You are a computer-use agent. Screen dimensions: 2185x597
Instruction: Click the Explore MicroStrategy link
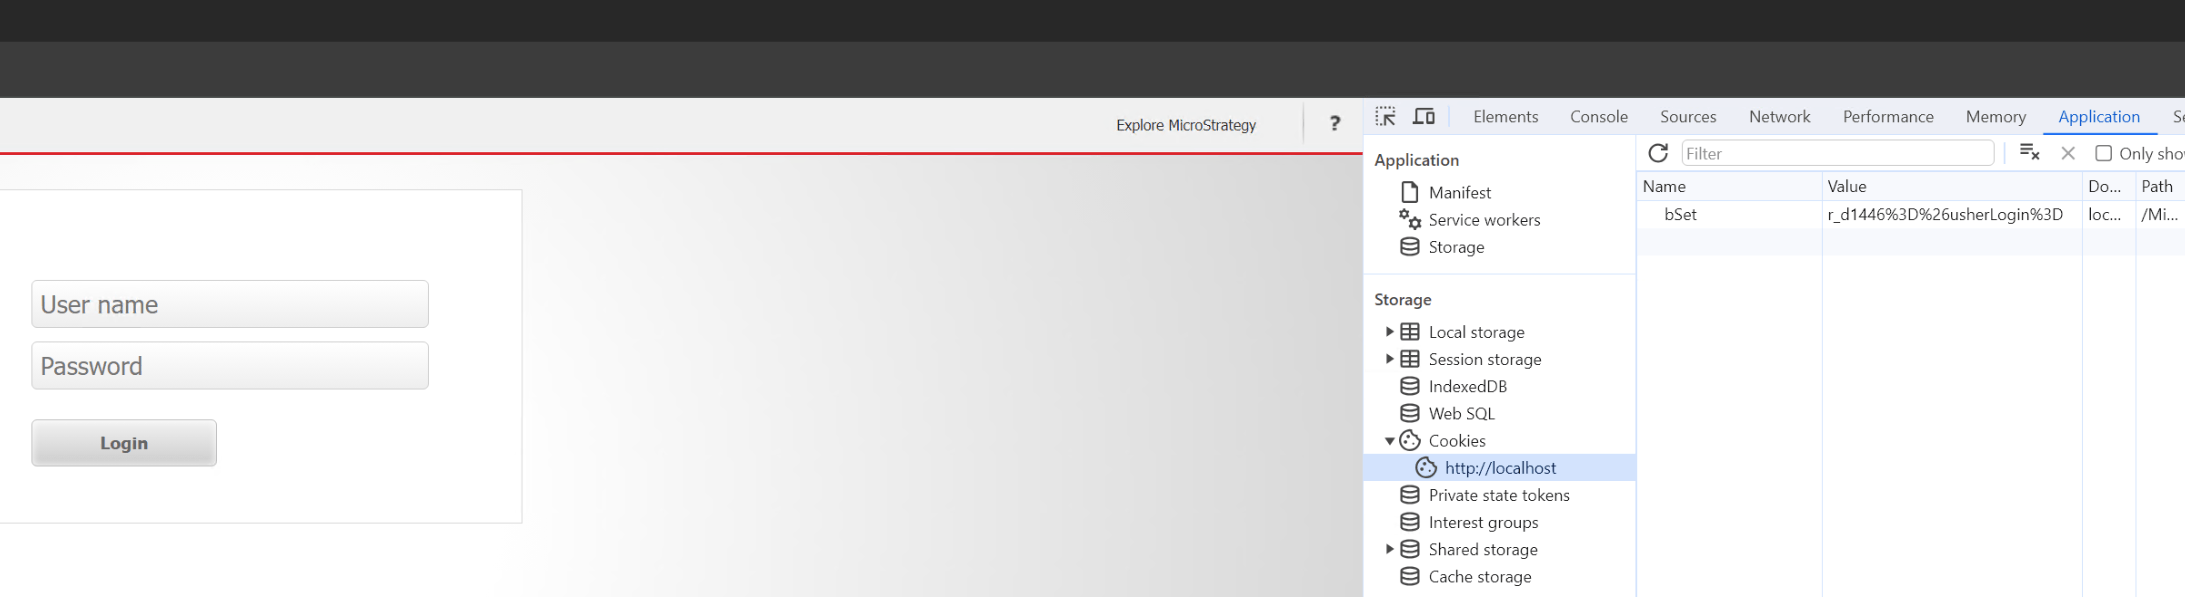[1186, 125]
